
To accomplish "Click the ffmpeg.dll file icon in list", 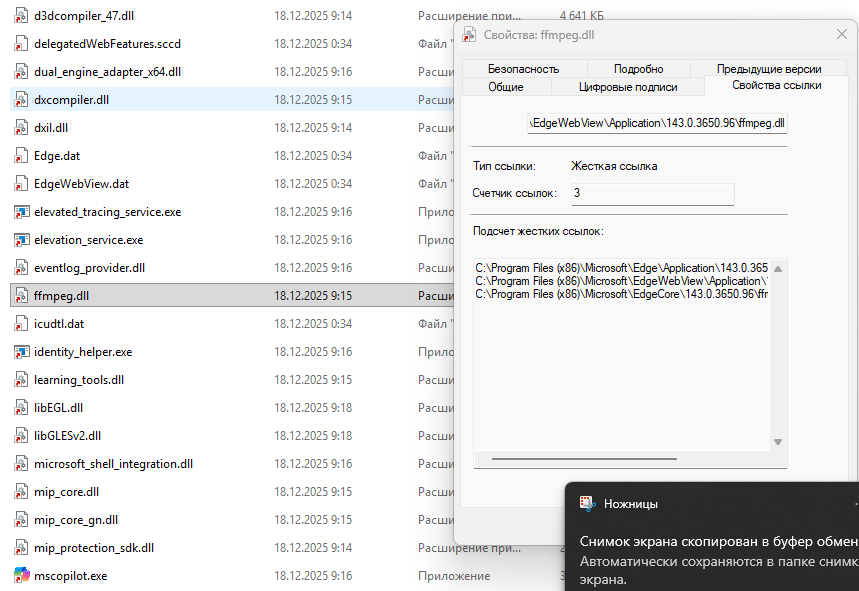I will (x=21, y=296).
